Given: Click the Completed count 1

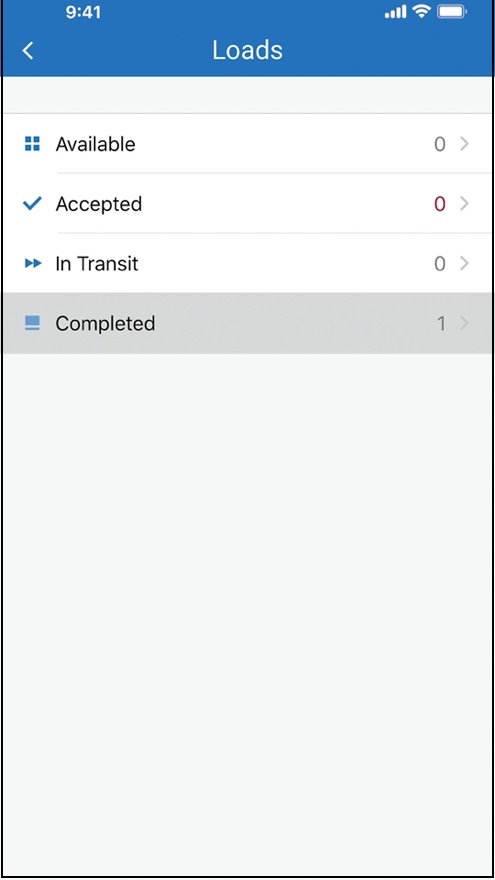Looking at the screenshot, I should pyautogui.click(x=441, y=323).
